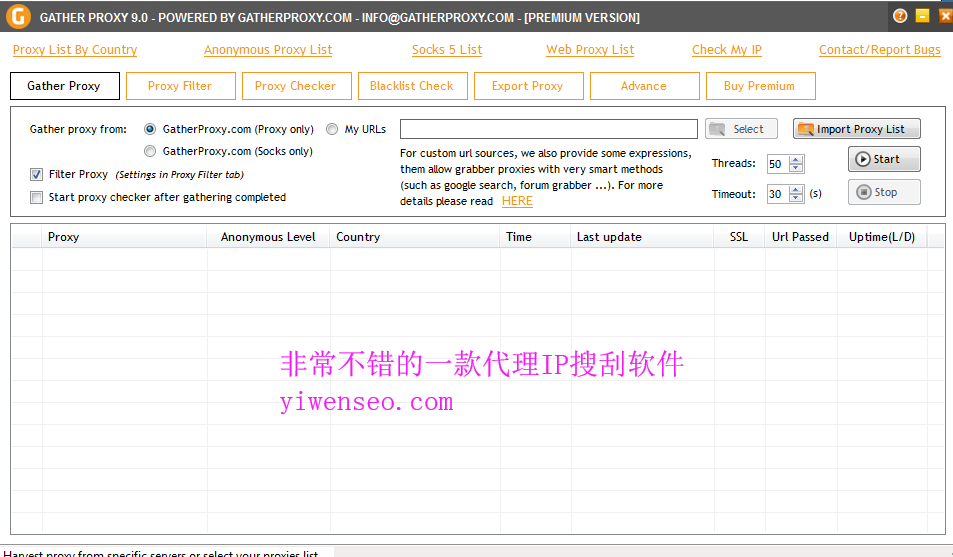
Task: Close the Gather Proxy window
Action: pos(945,16)
